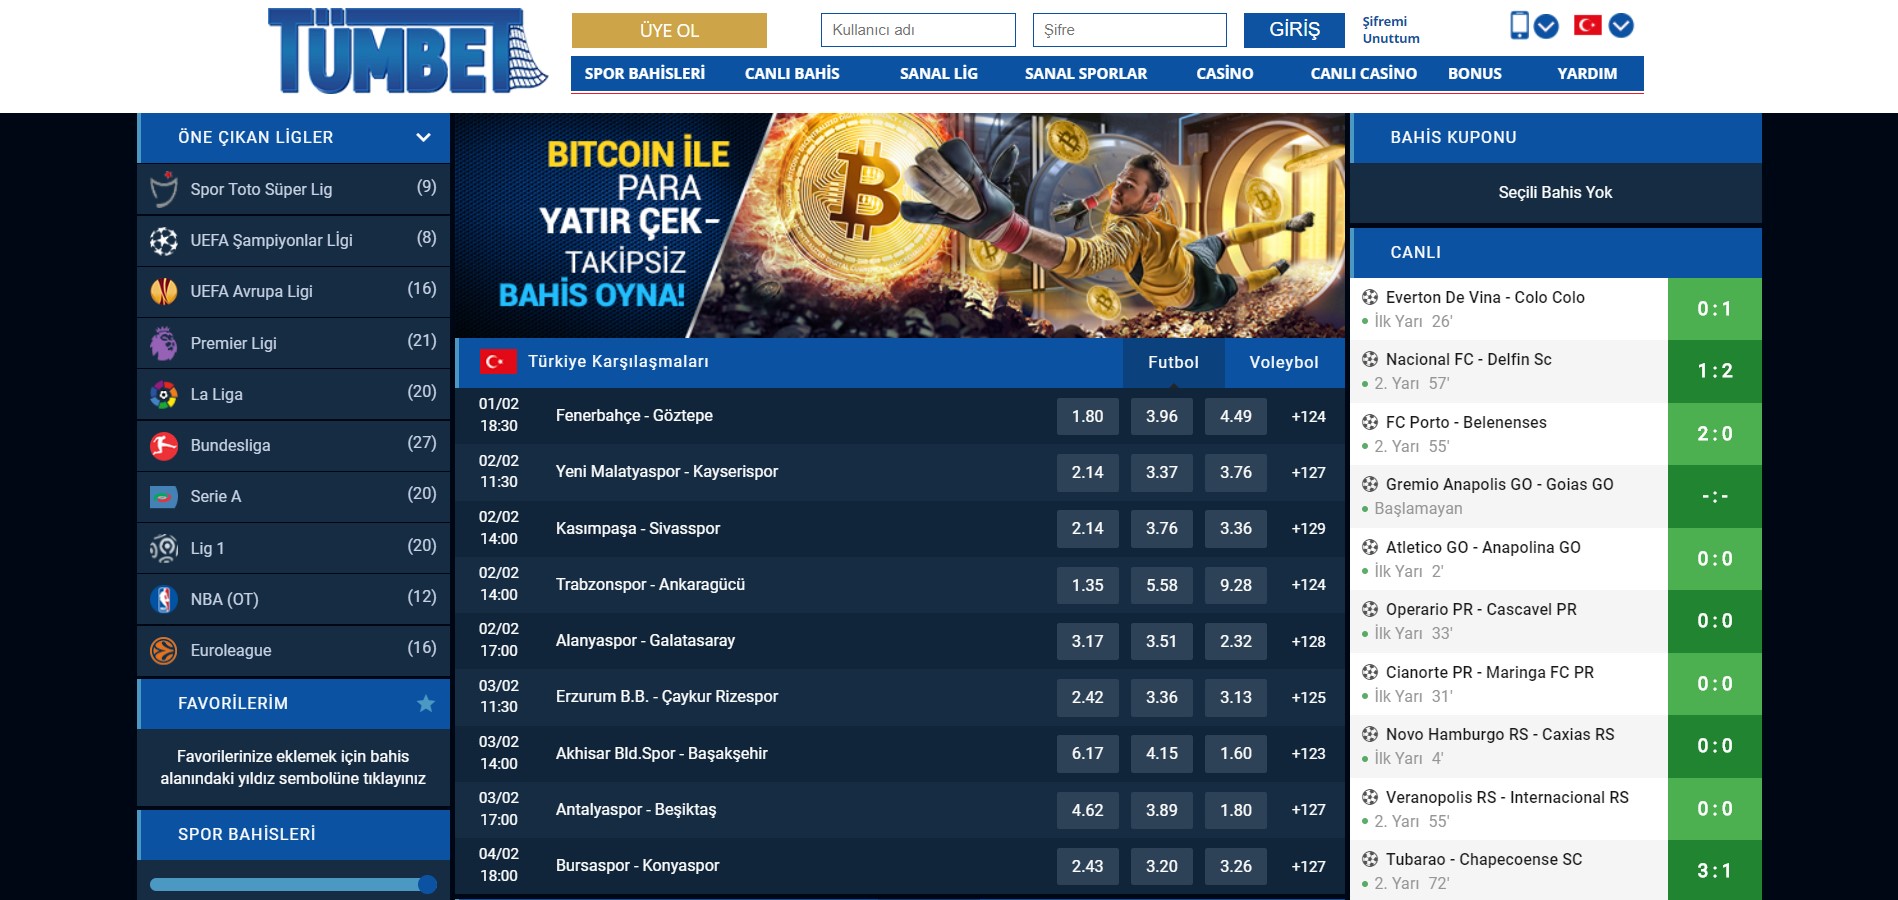Select 3.36 draw odds for Erzurum B.B.
Screen dimensions: 1898x900
pyautogui.click(x=1162, y=697)
